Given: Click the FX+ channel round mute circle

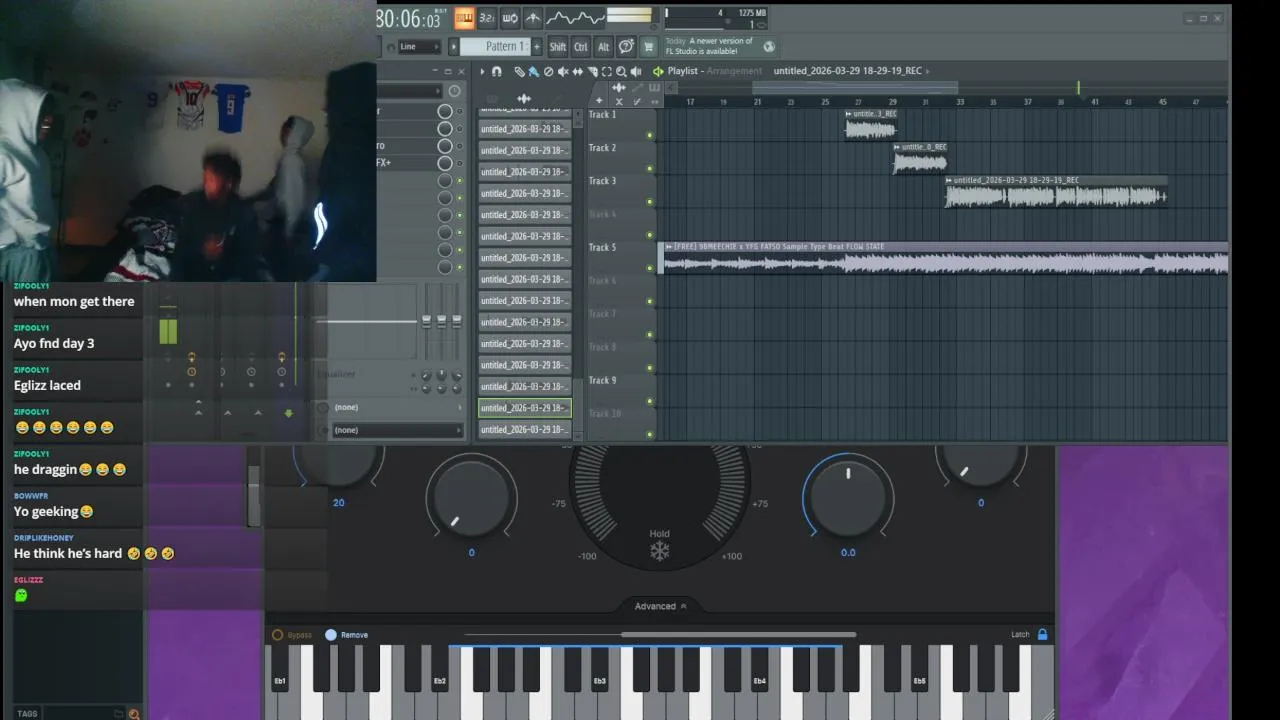Looking at the screenshot, I should click(x=445, y=163).
